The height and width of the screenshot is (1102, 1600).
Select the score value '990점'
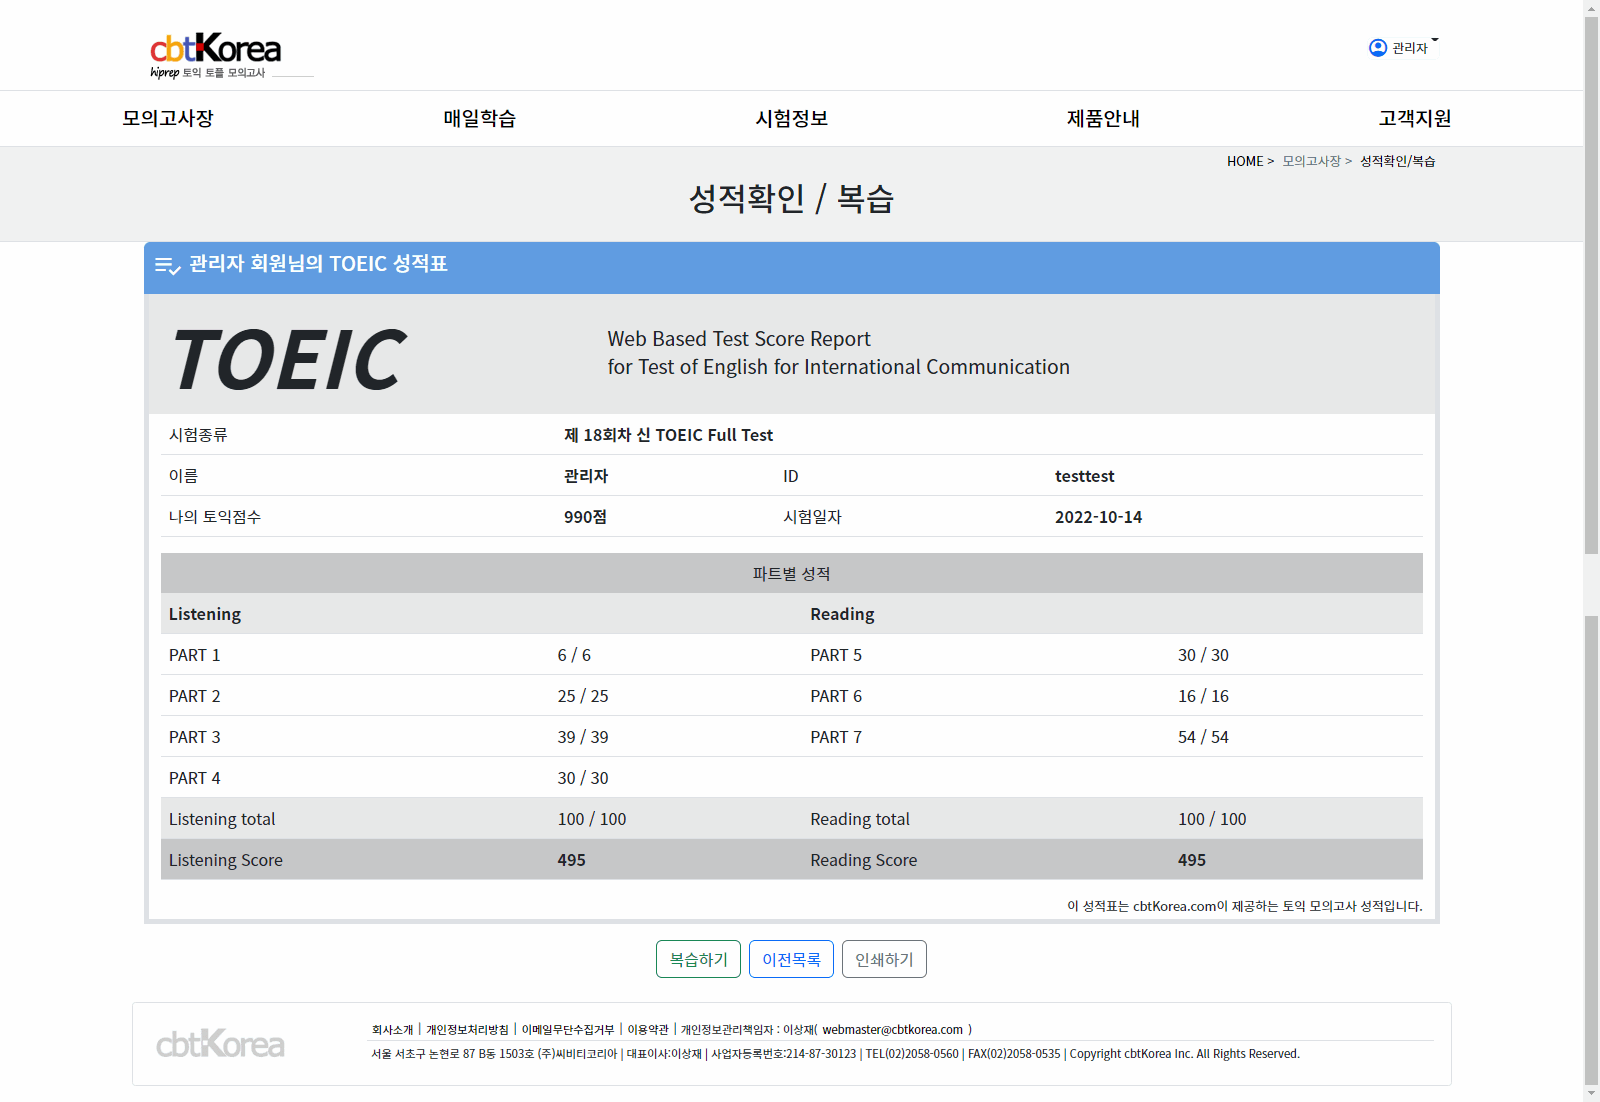(585, 517)
